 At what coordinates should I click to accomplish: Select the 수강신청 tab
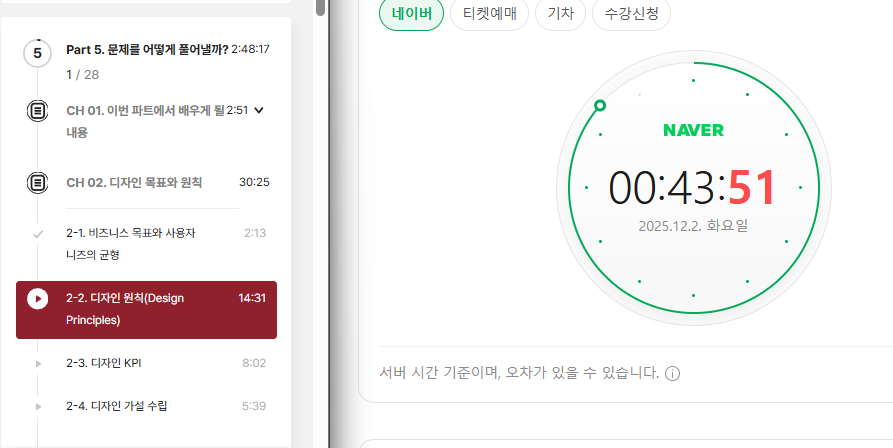[632, 13]
